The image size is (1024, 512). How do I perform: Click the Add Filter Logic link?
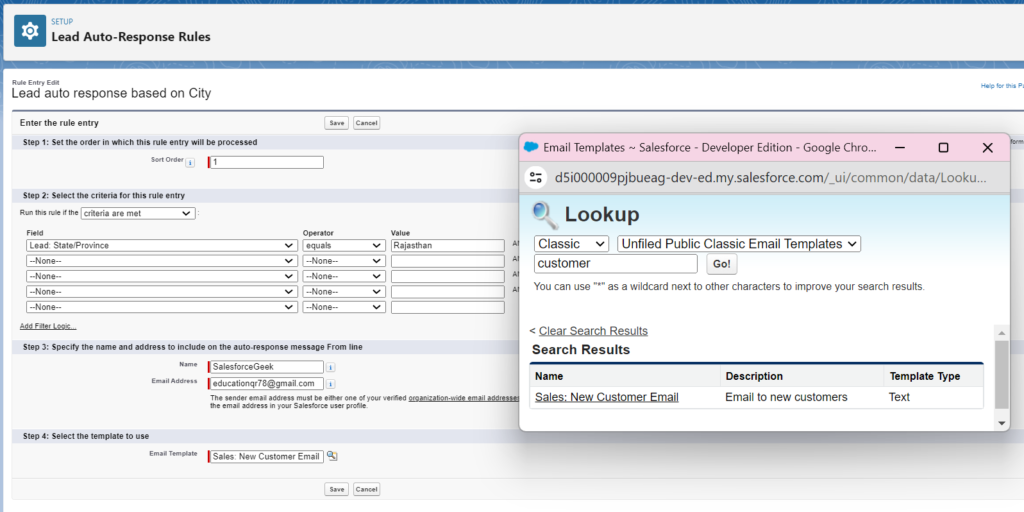[48, 326]
